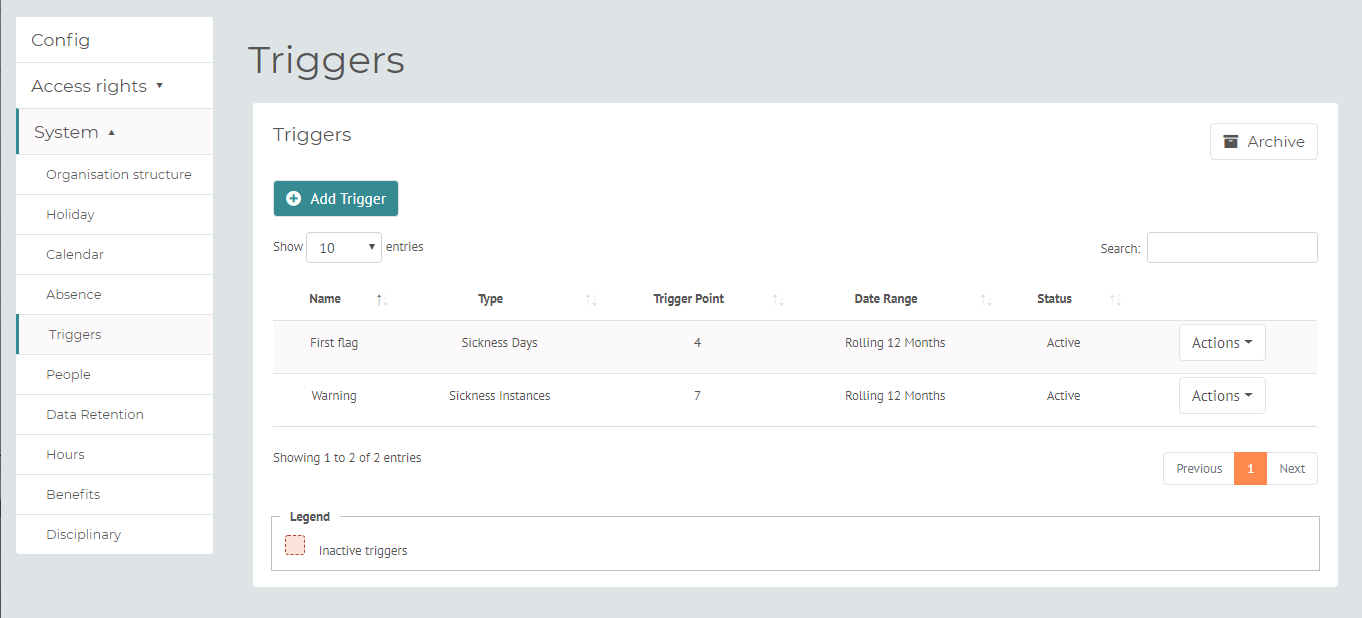
Task: Sort the table by Name column
Action: click(335, 299)
